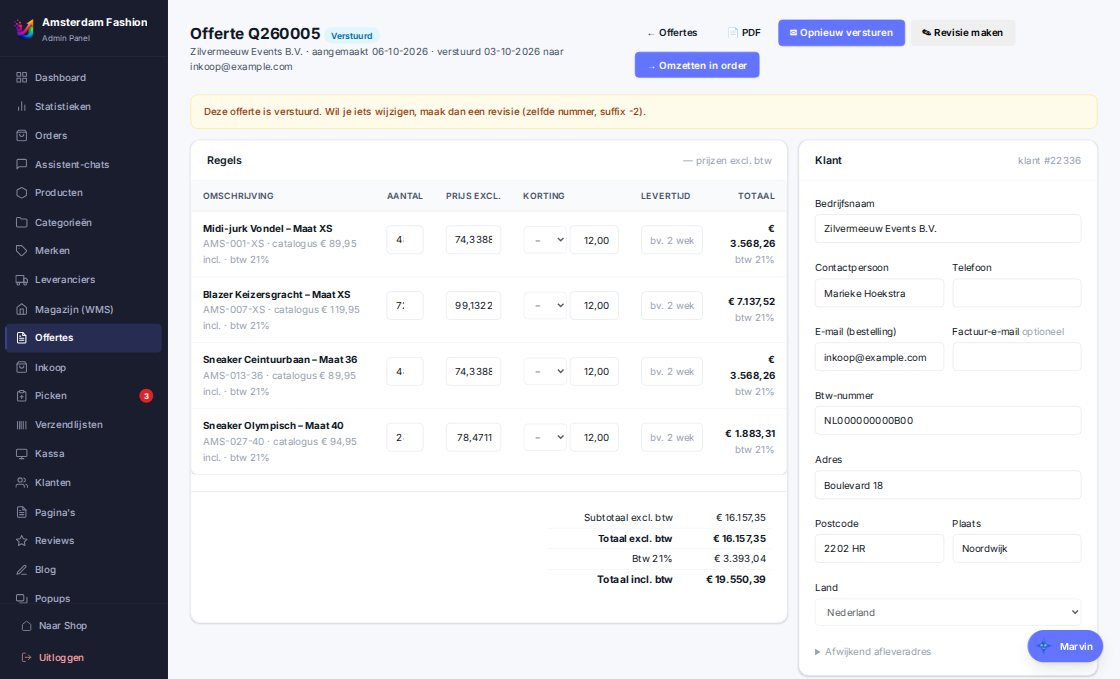Click the Pagina's file icon
Image resolution: width=1120 pixels, height=679 pixels.
tap(21, 512)
